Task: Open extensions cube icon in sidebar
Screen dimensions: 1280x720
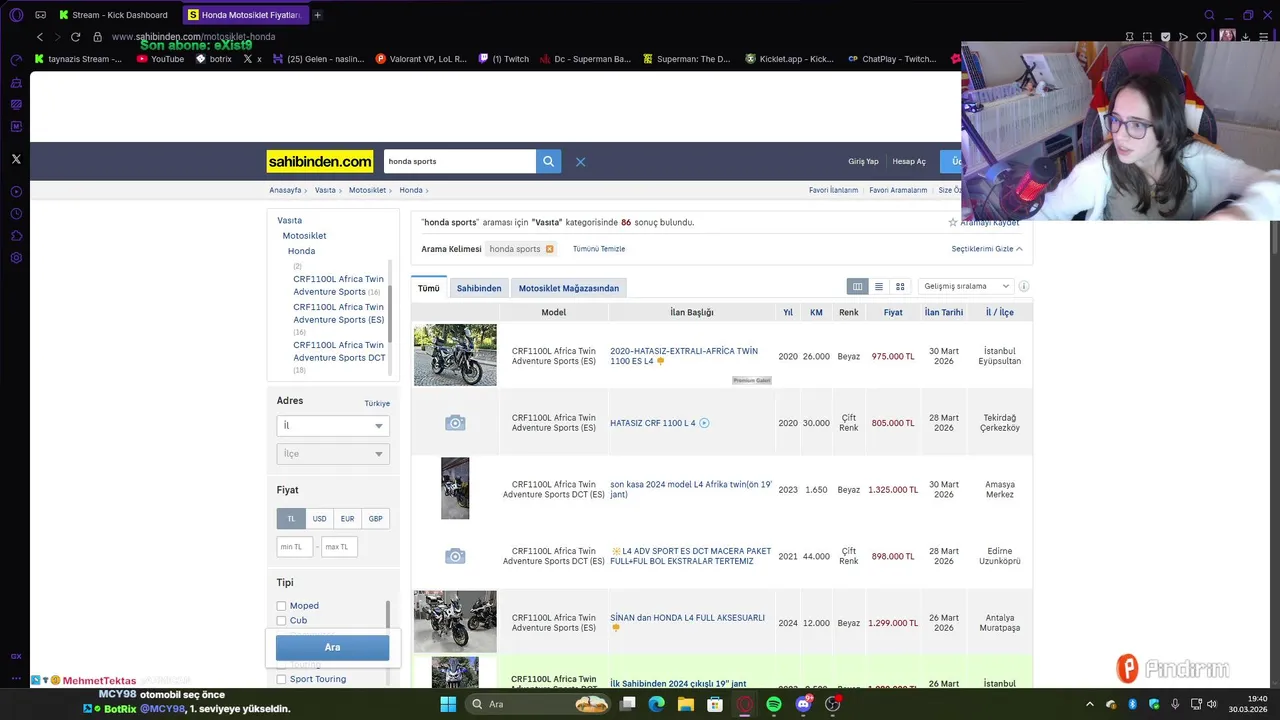Action: click(16, 236)
